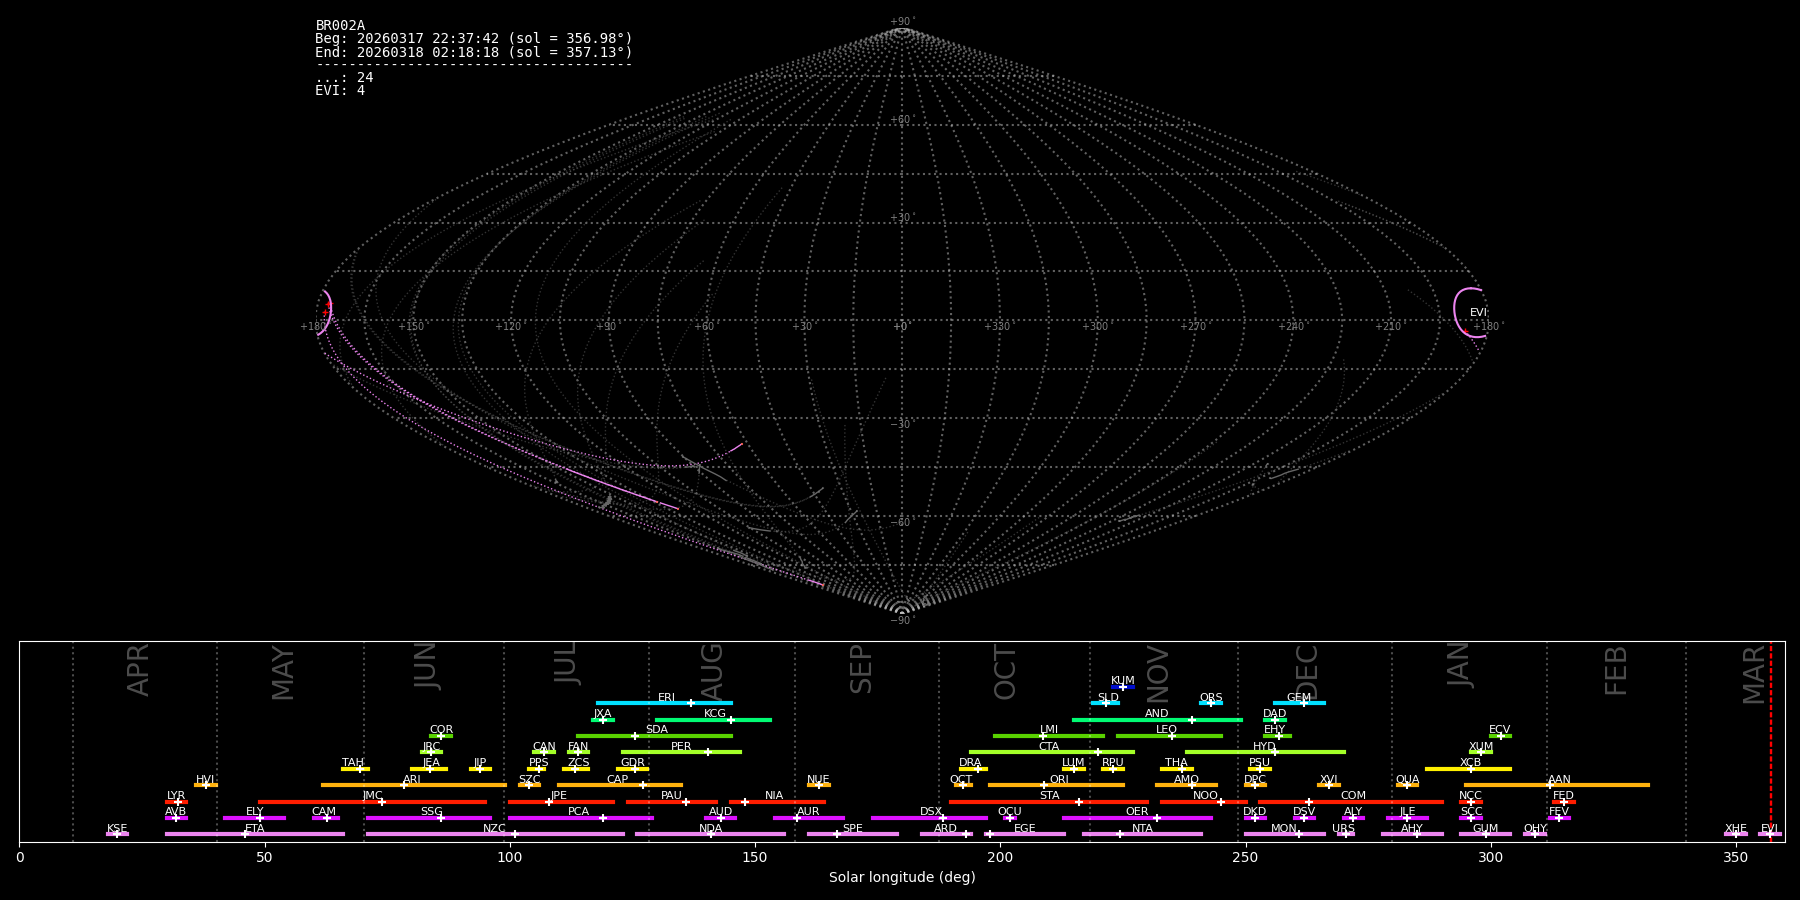Select the NTA shower label

coord(1142,828)
